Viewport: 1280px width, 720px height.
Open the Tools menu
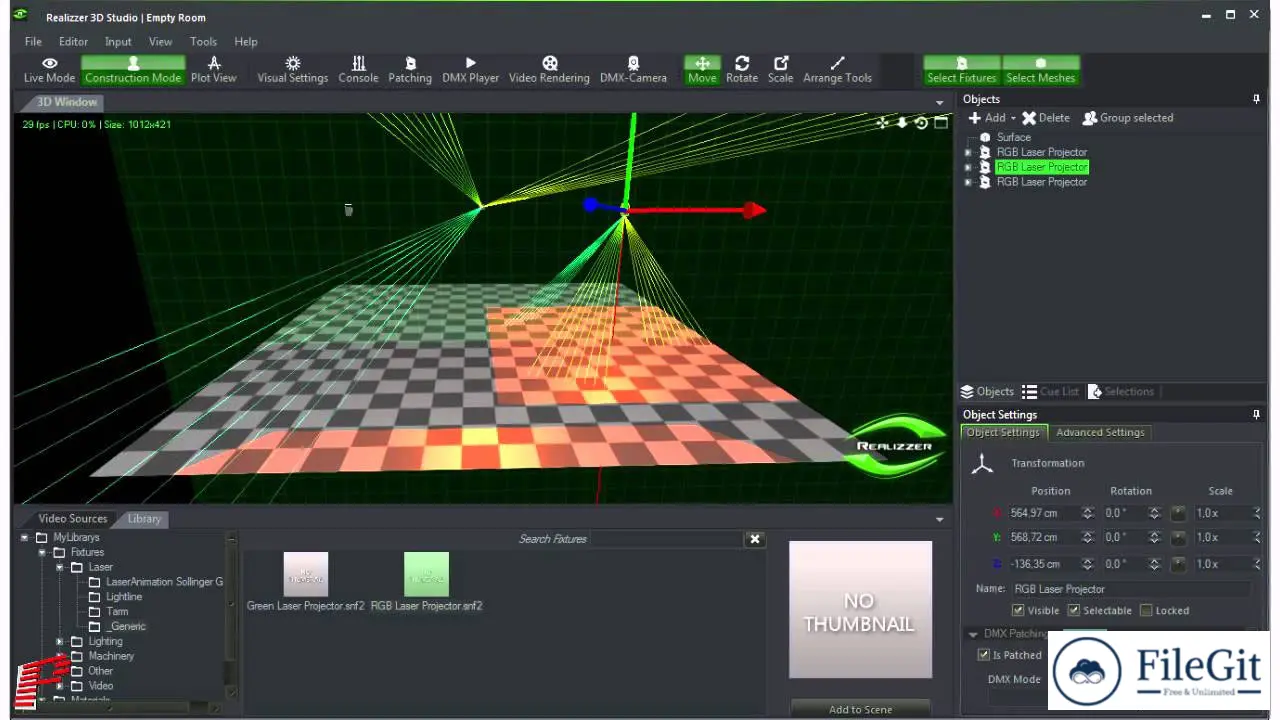203,42
